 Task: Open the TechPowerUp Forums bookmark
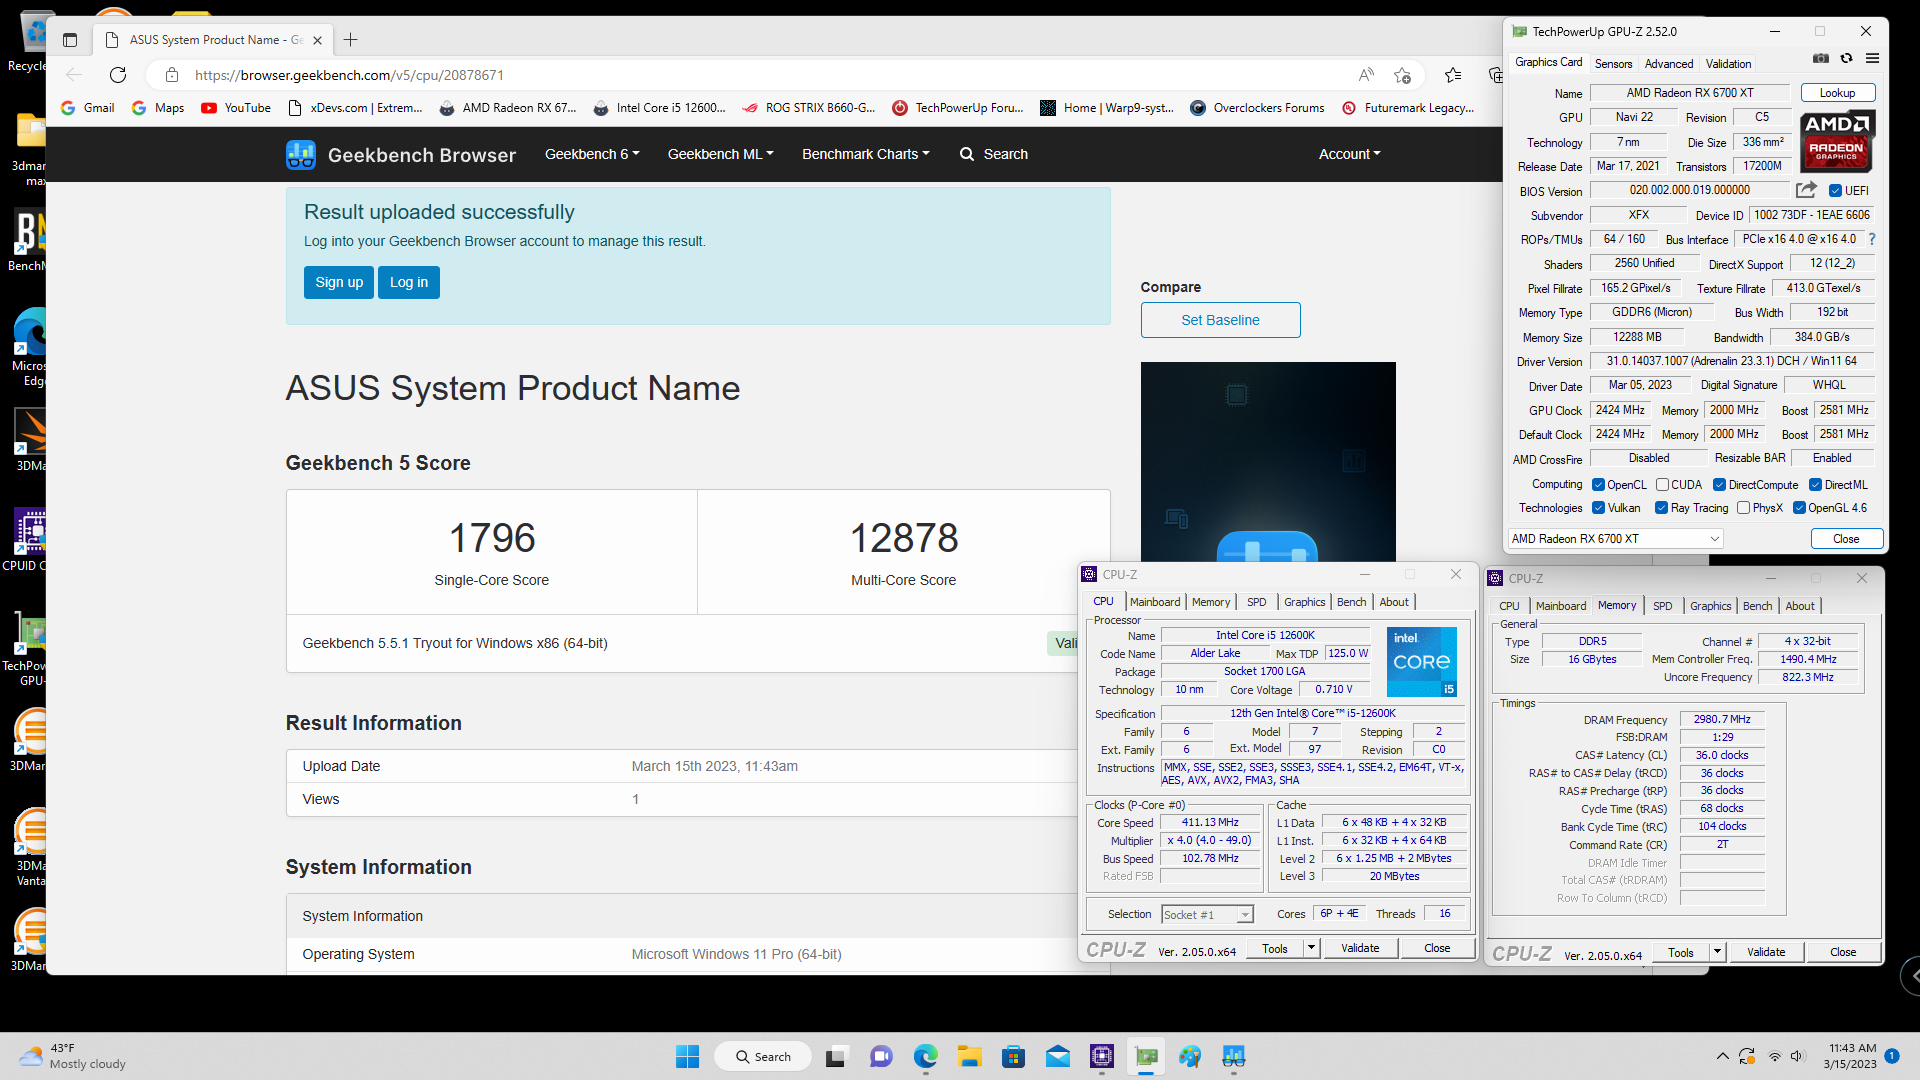pos(958,108)
